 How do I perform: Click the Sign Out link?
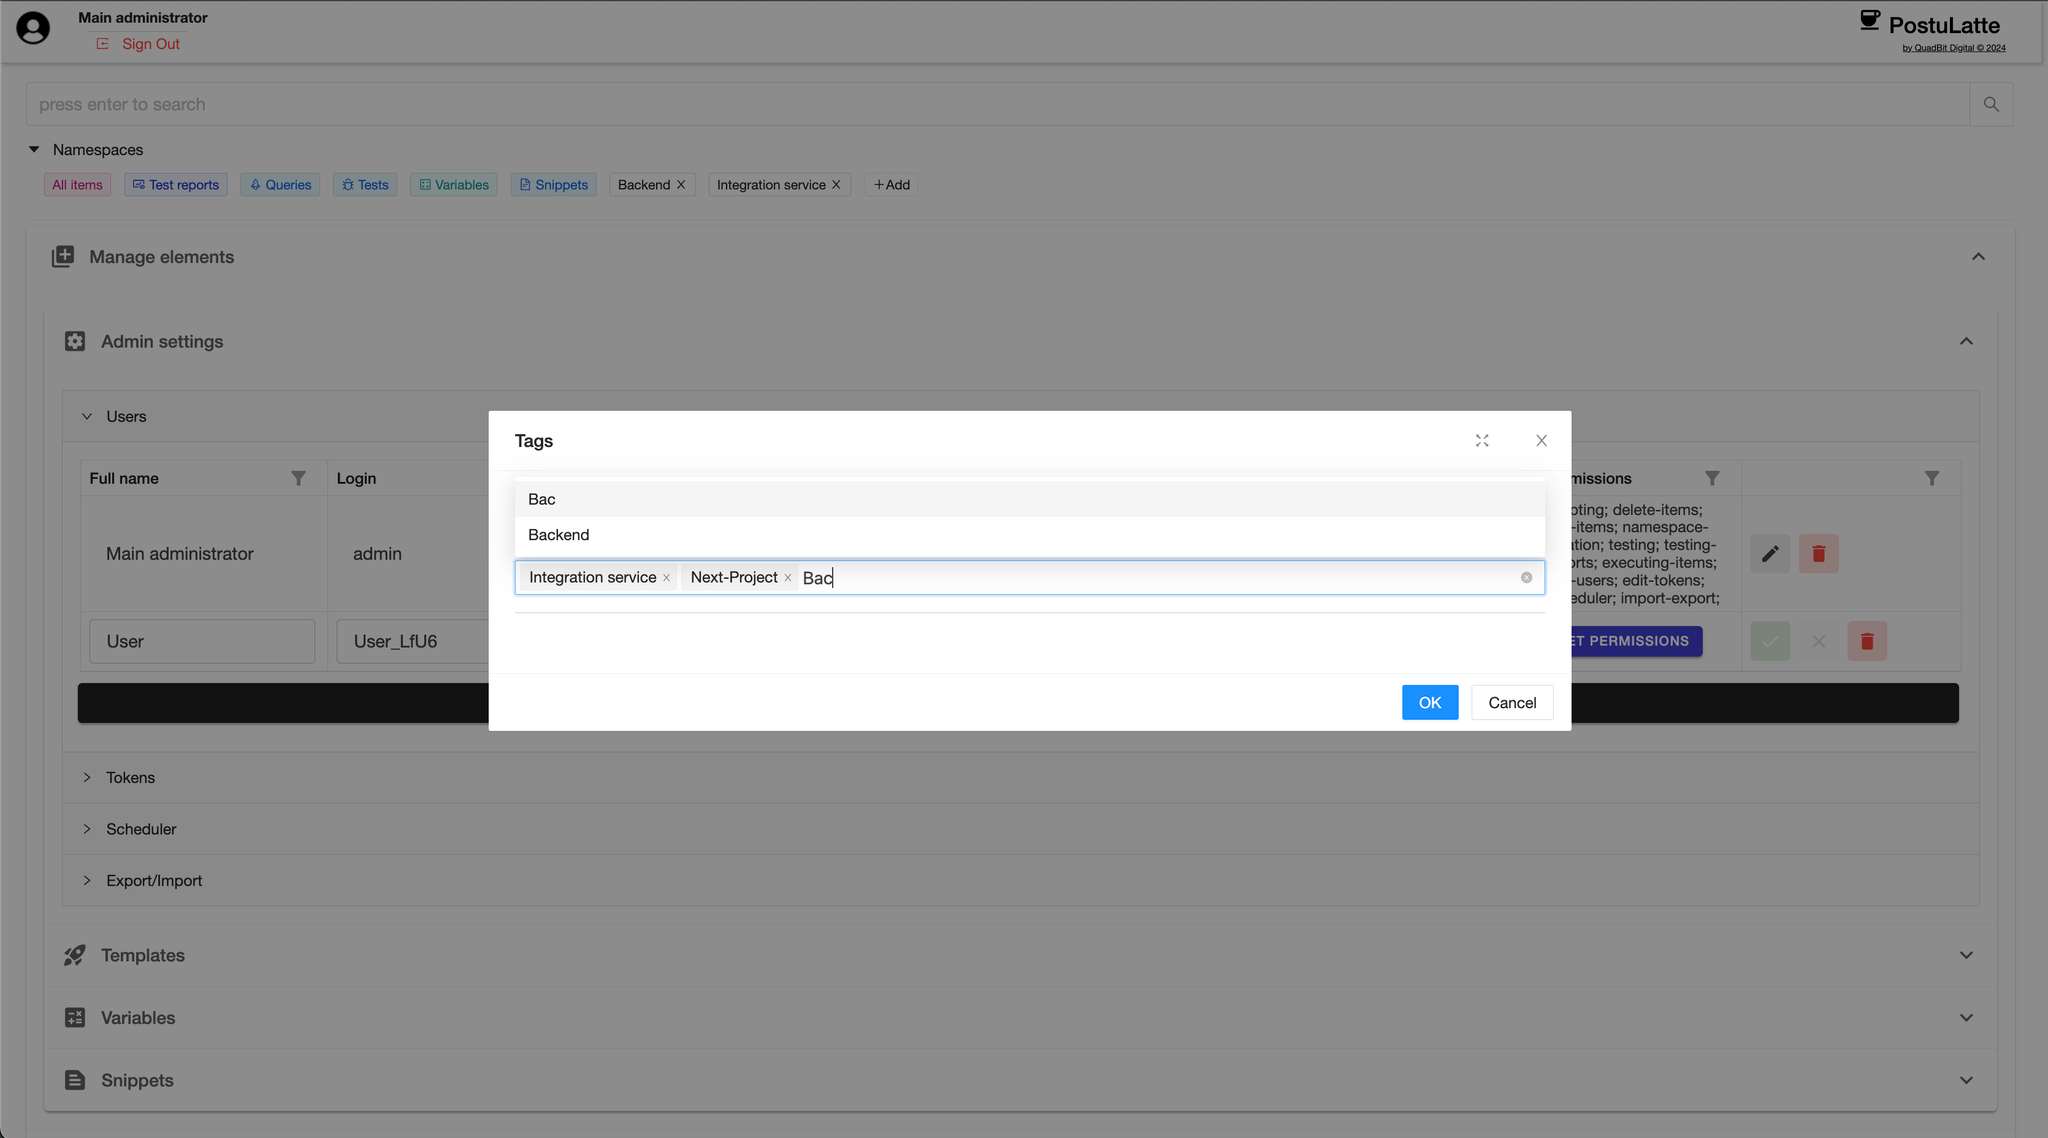(150, 44)
